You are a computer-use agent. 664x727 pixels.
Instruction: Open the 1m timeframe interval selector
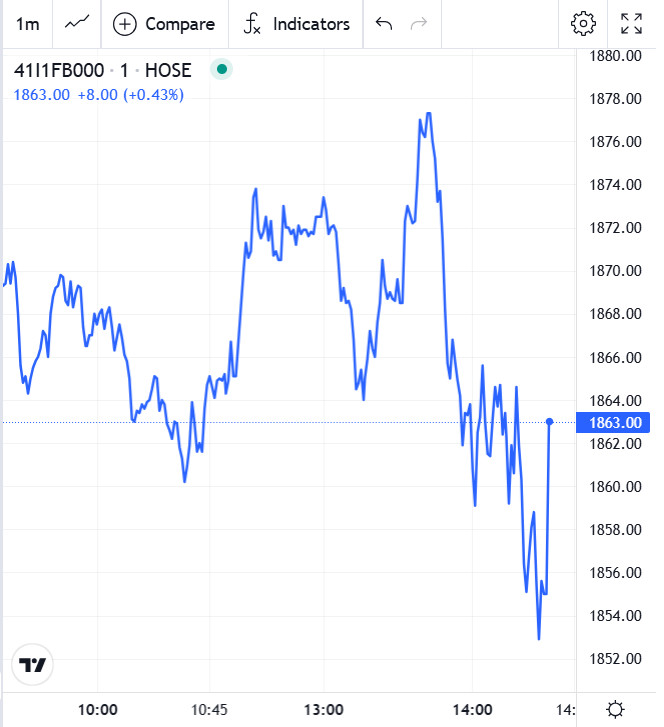tap(29, 24)
